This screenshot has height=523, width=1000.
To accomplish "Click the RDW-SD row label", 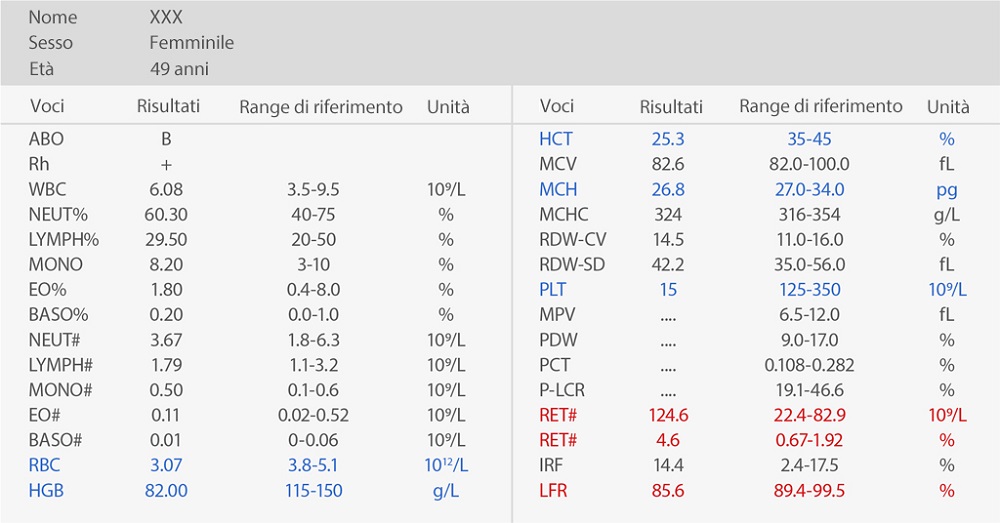I will (572, 265).
